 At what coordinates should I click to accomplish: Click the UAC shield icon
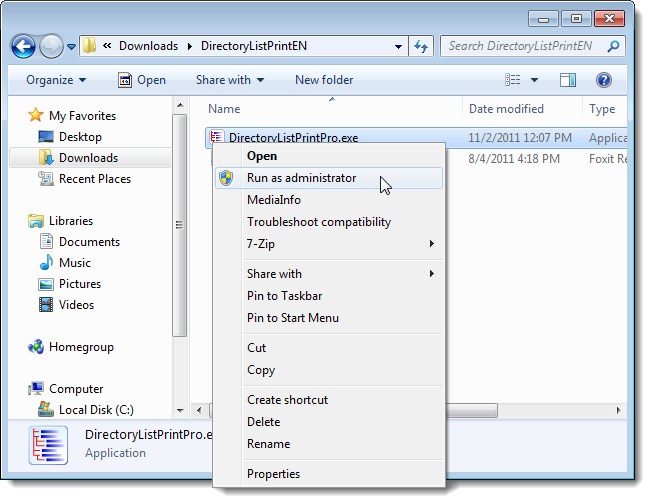pos(226,178)
